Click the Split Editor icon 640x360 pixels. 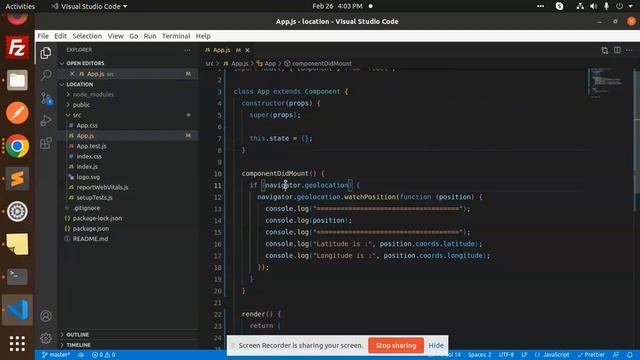pyautogui.click(x=617, y=50)
